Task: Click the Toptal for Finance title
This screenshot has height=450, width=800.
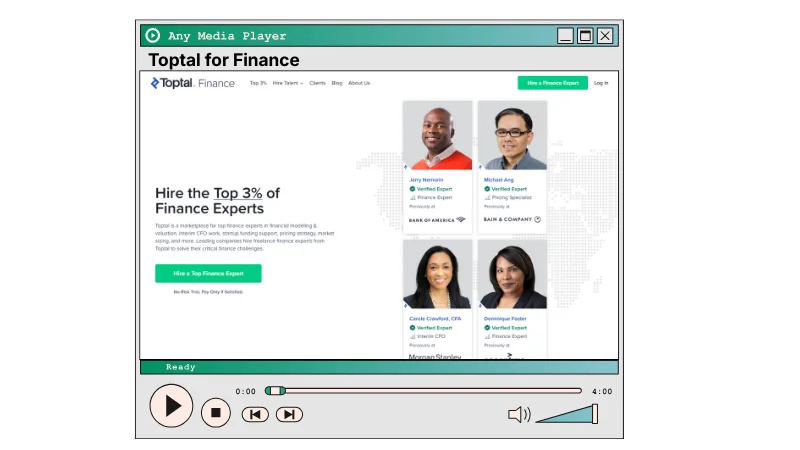Action: [x=224, y=60]
